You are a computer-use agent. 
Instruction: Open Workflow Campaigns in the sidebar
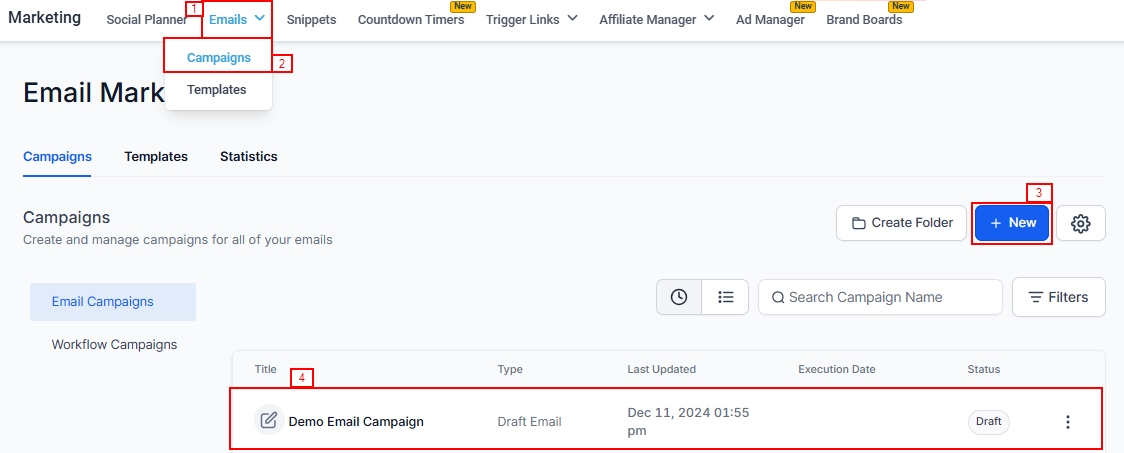(114, 345)
